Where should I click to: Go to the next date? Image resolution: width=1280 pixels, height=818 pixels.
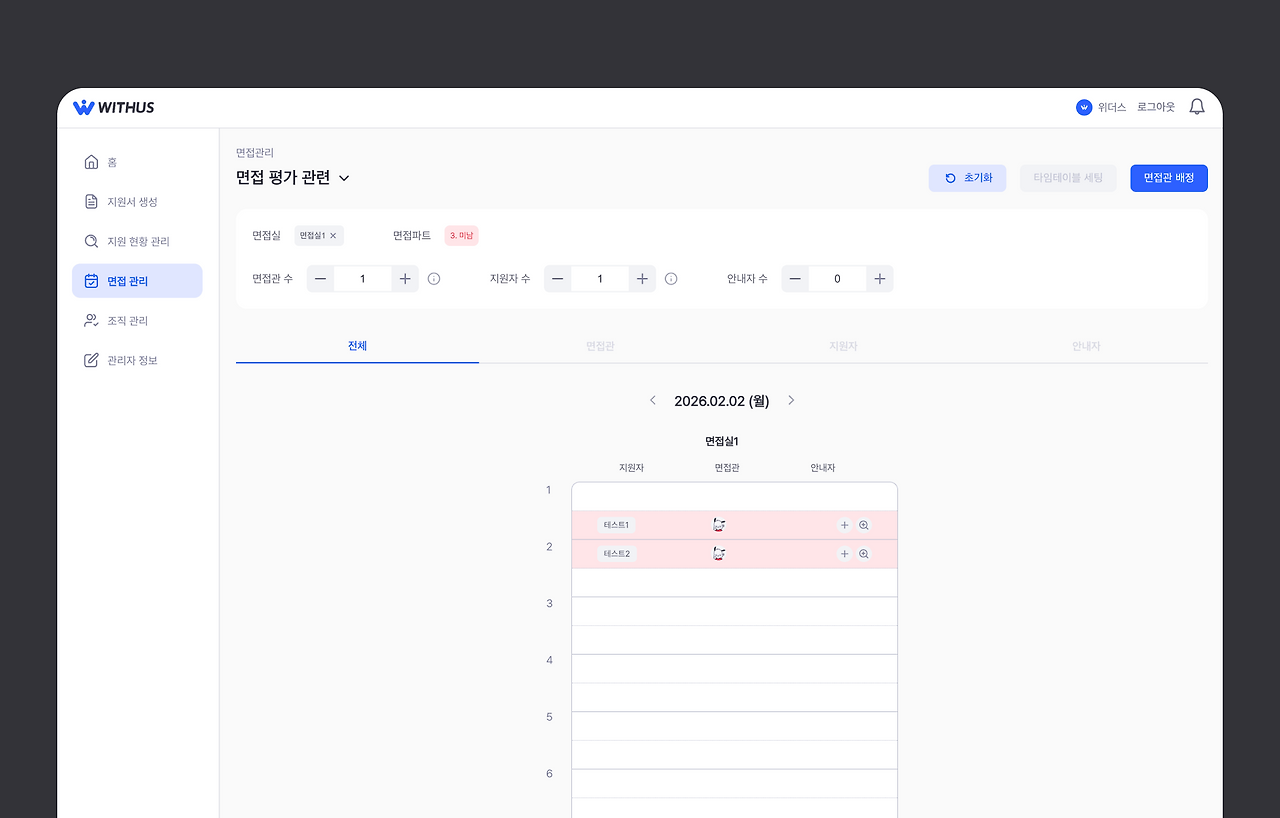click(x=791, y=400)
